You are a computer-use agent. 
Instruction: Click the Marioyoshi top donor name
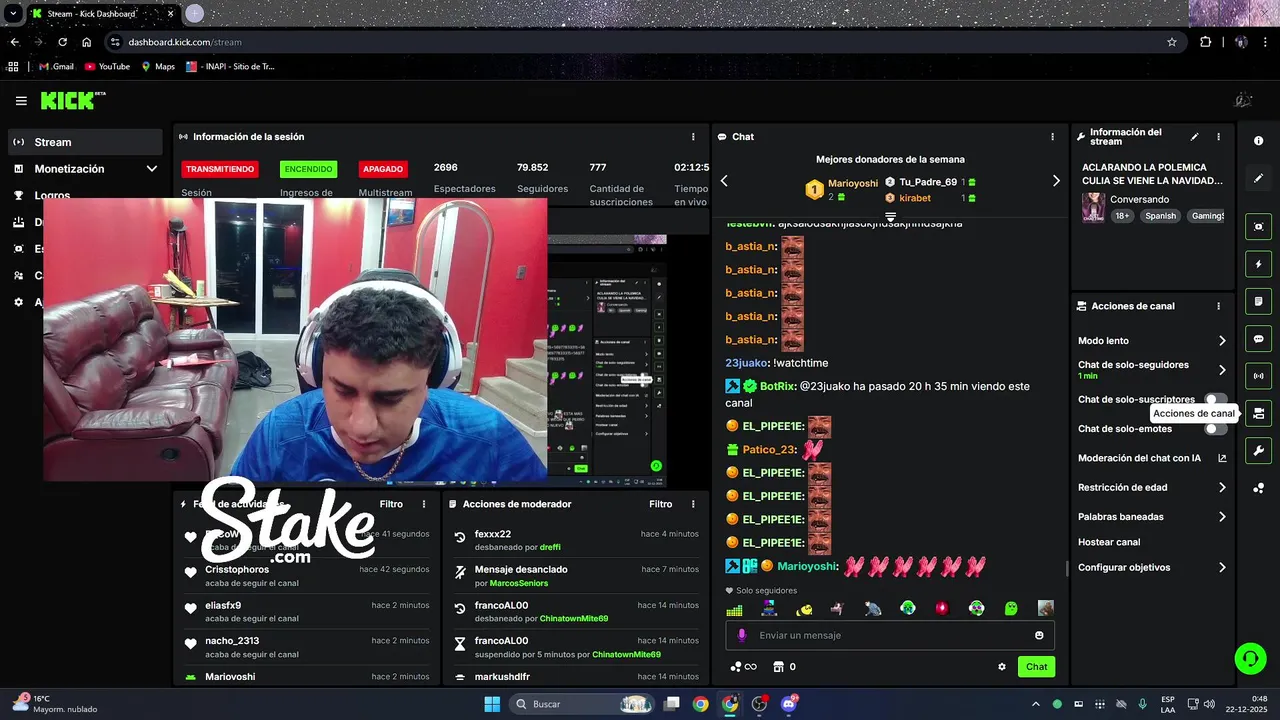coord(853,183)
